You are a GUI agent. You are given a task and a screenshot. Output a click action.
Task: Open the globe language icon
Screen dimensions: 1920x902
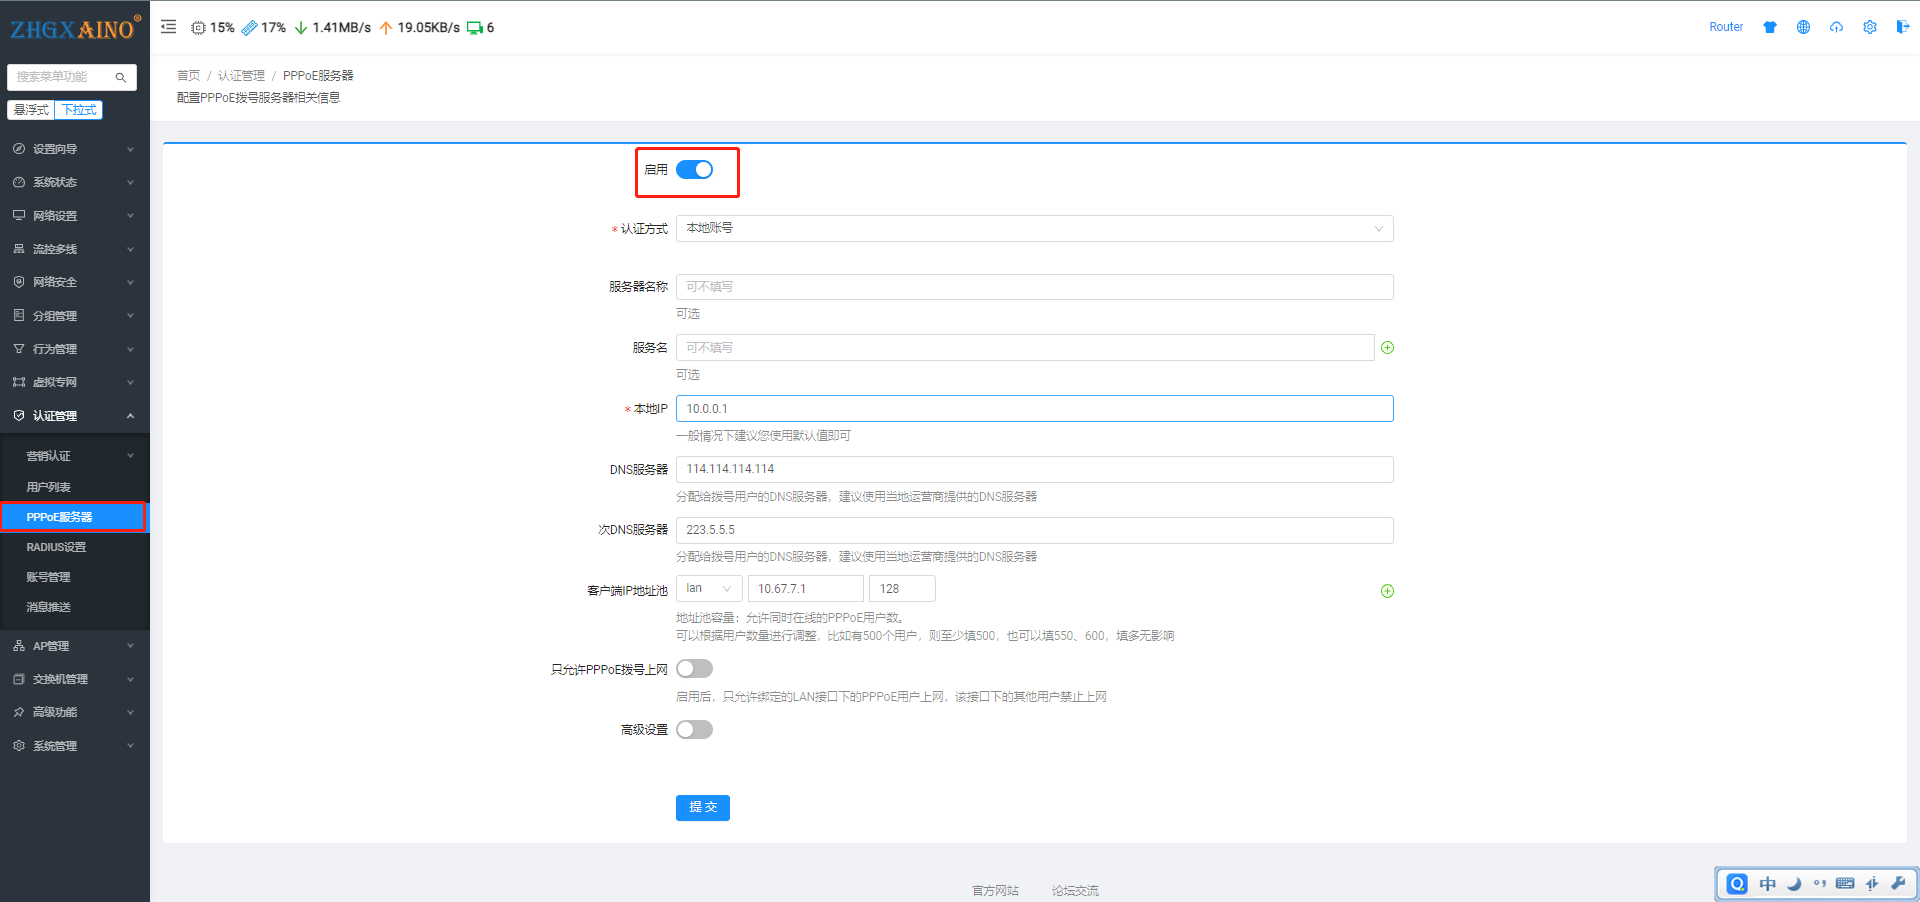click(x=1803, y=27)
